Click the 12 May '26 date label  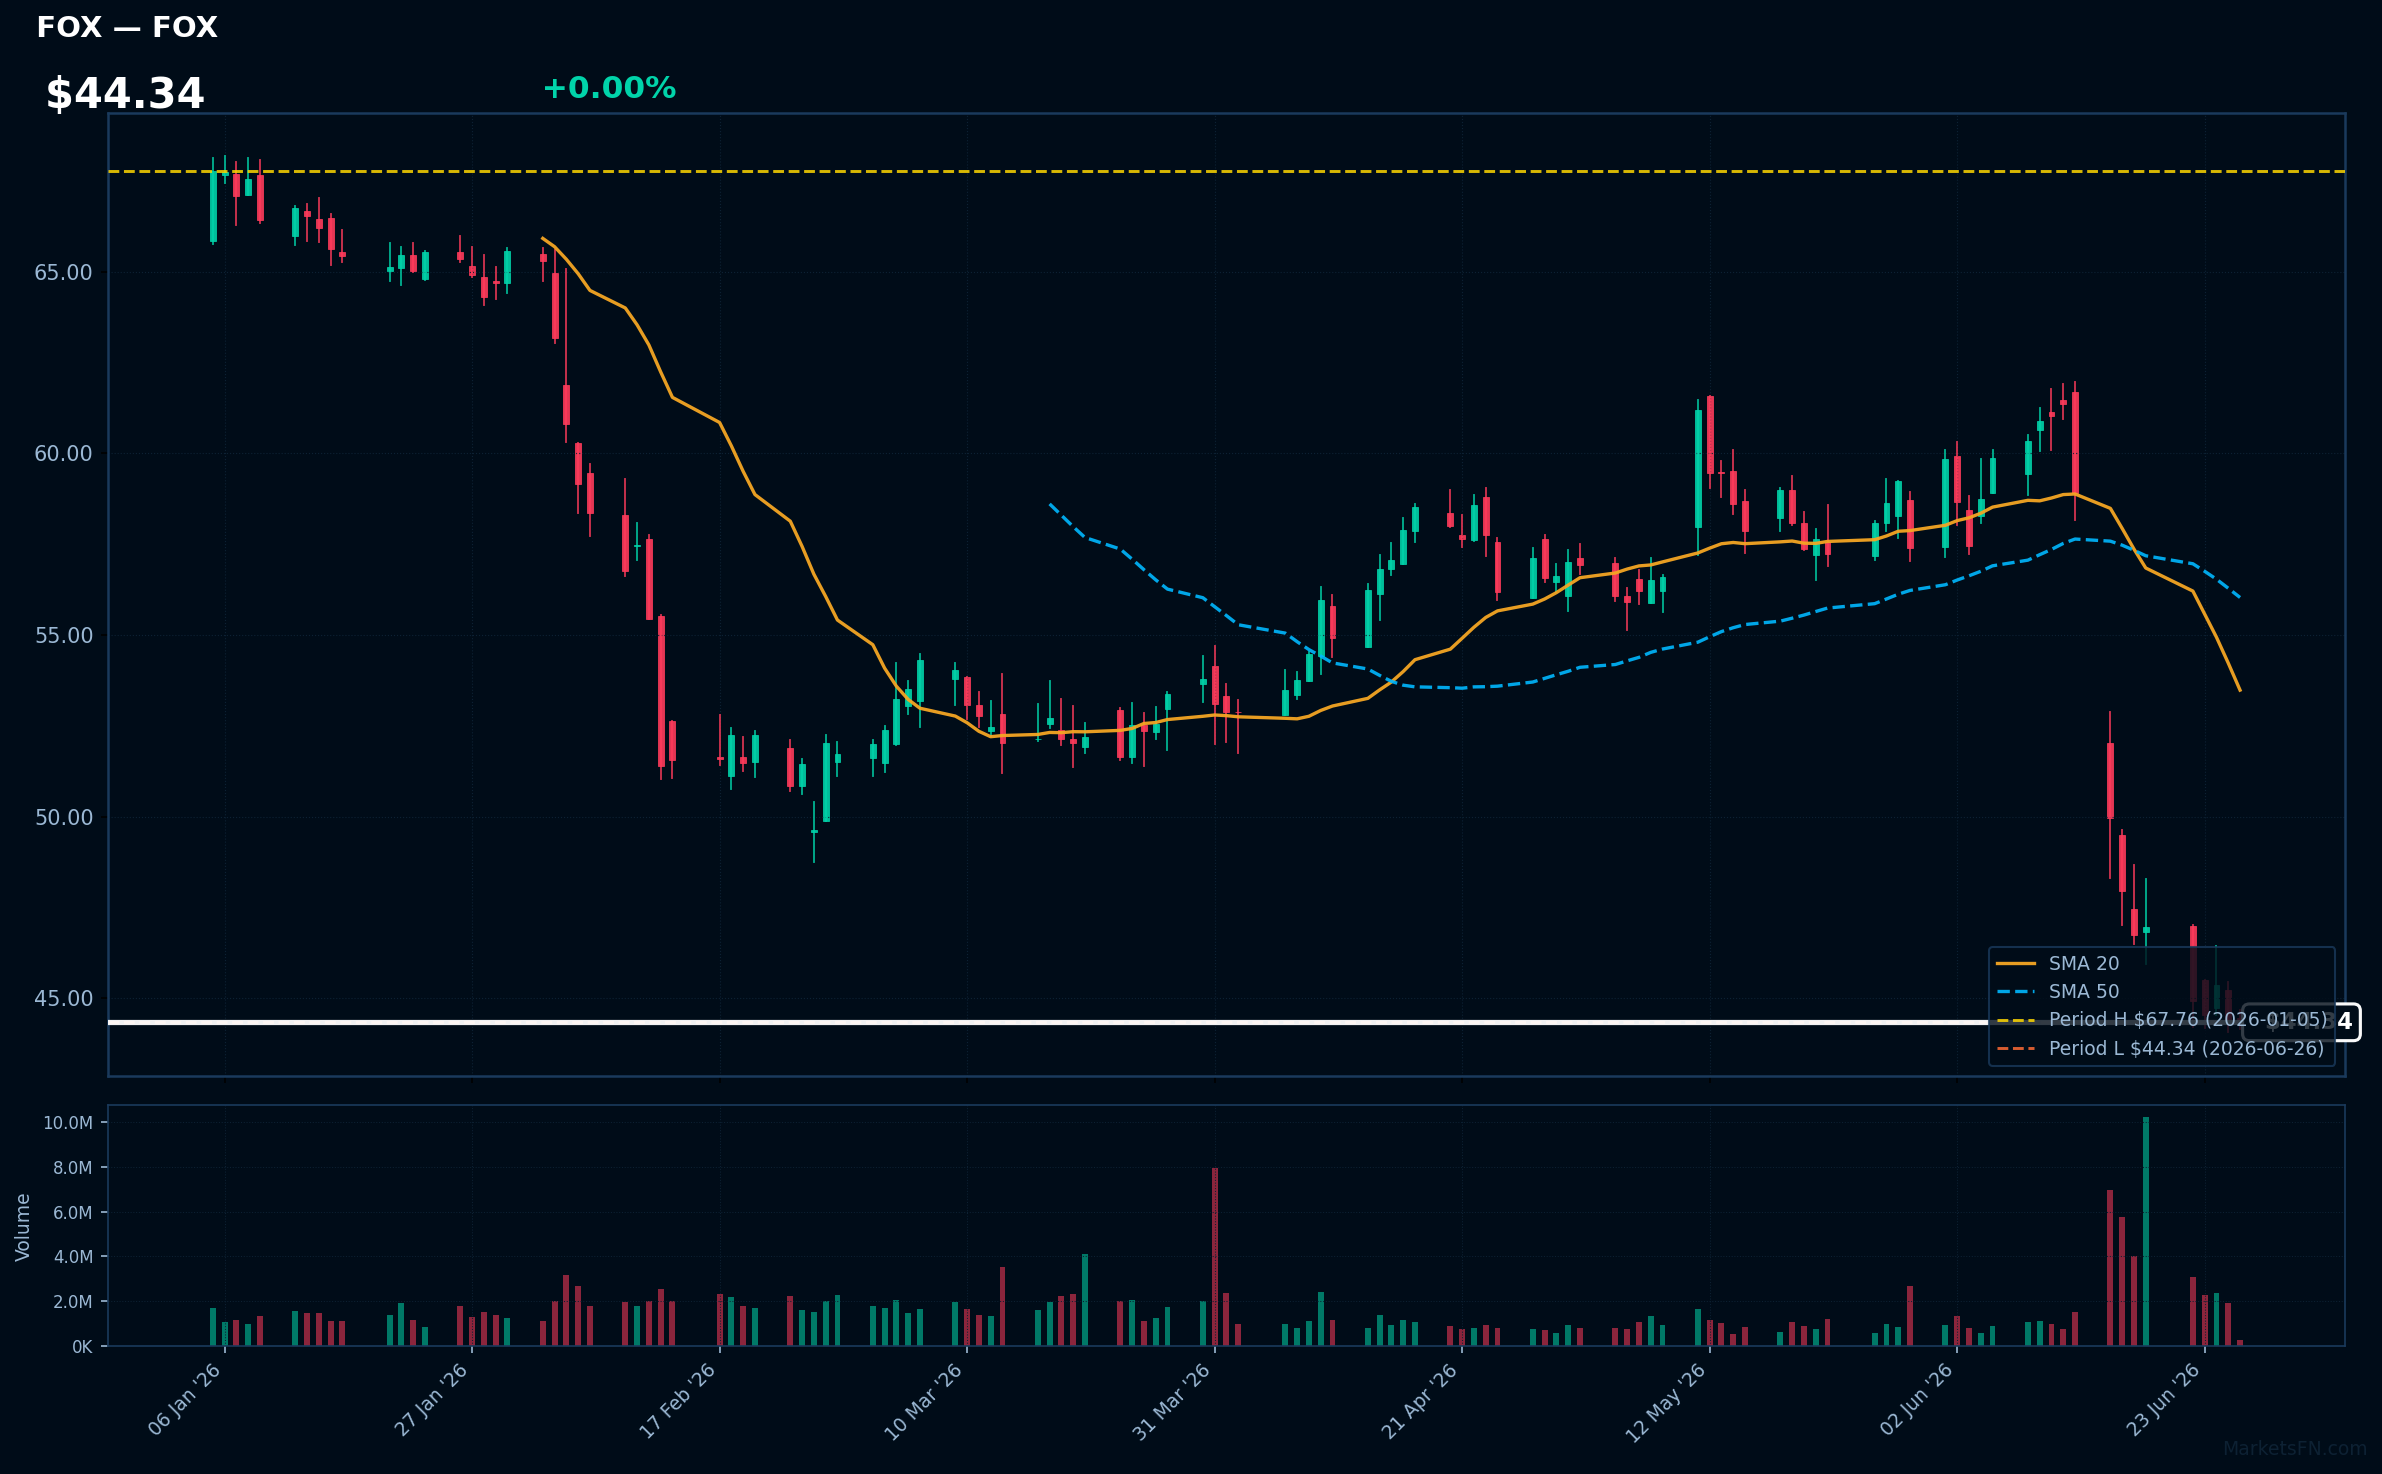(x=1667, y=1400)
